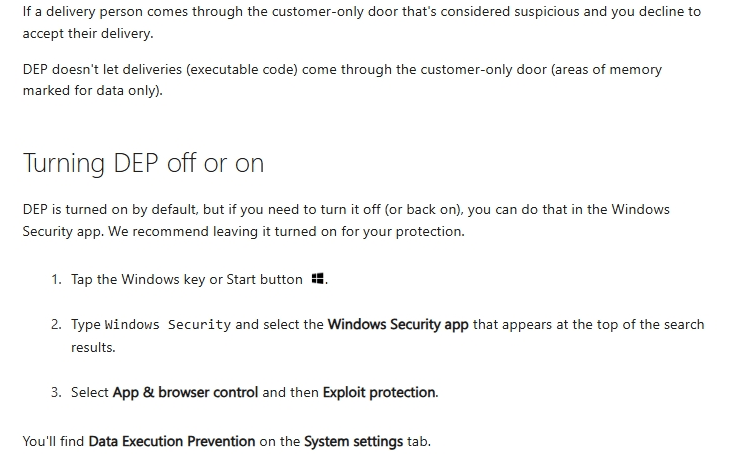Click the "marked for data only" text
This screenshot has width=737, height=454.
point(90,90)
